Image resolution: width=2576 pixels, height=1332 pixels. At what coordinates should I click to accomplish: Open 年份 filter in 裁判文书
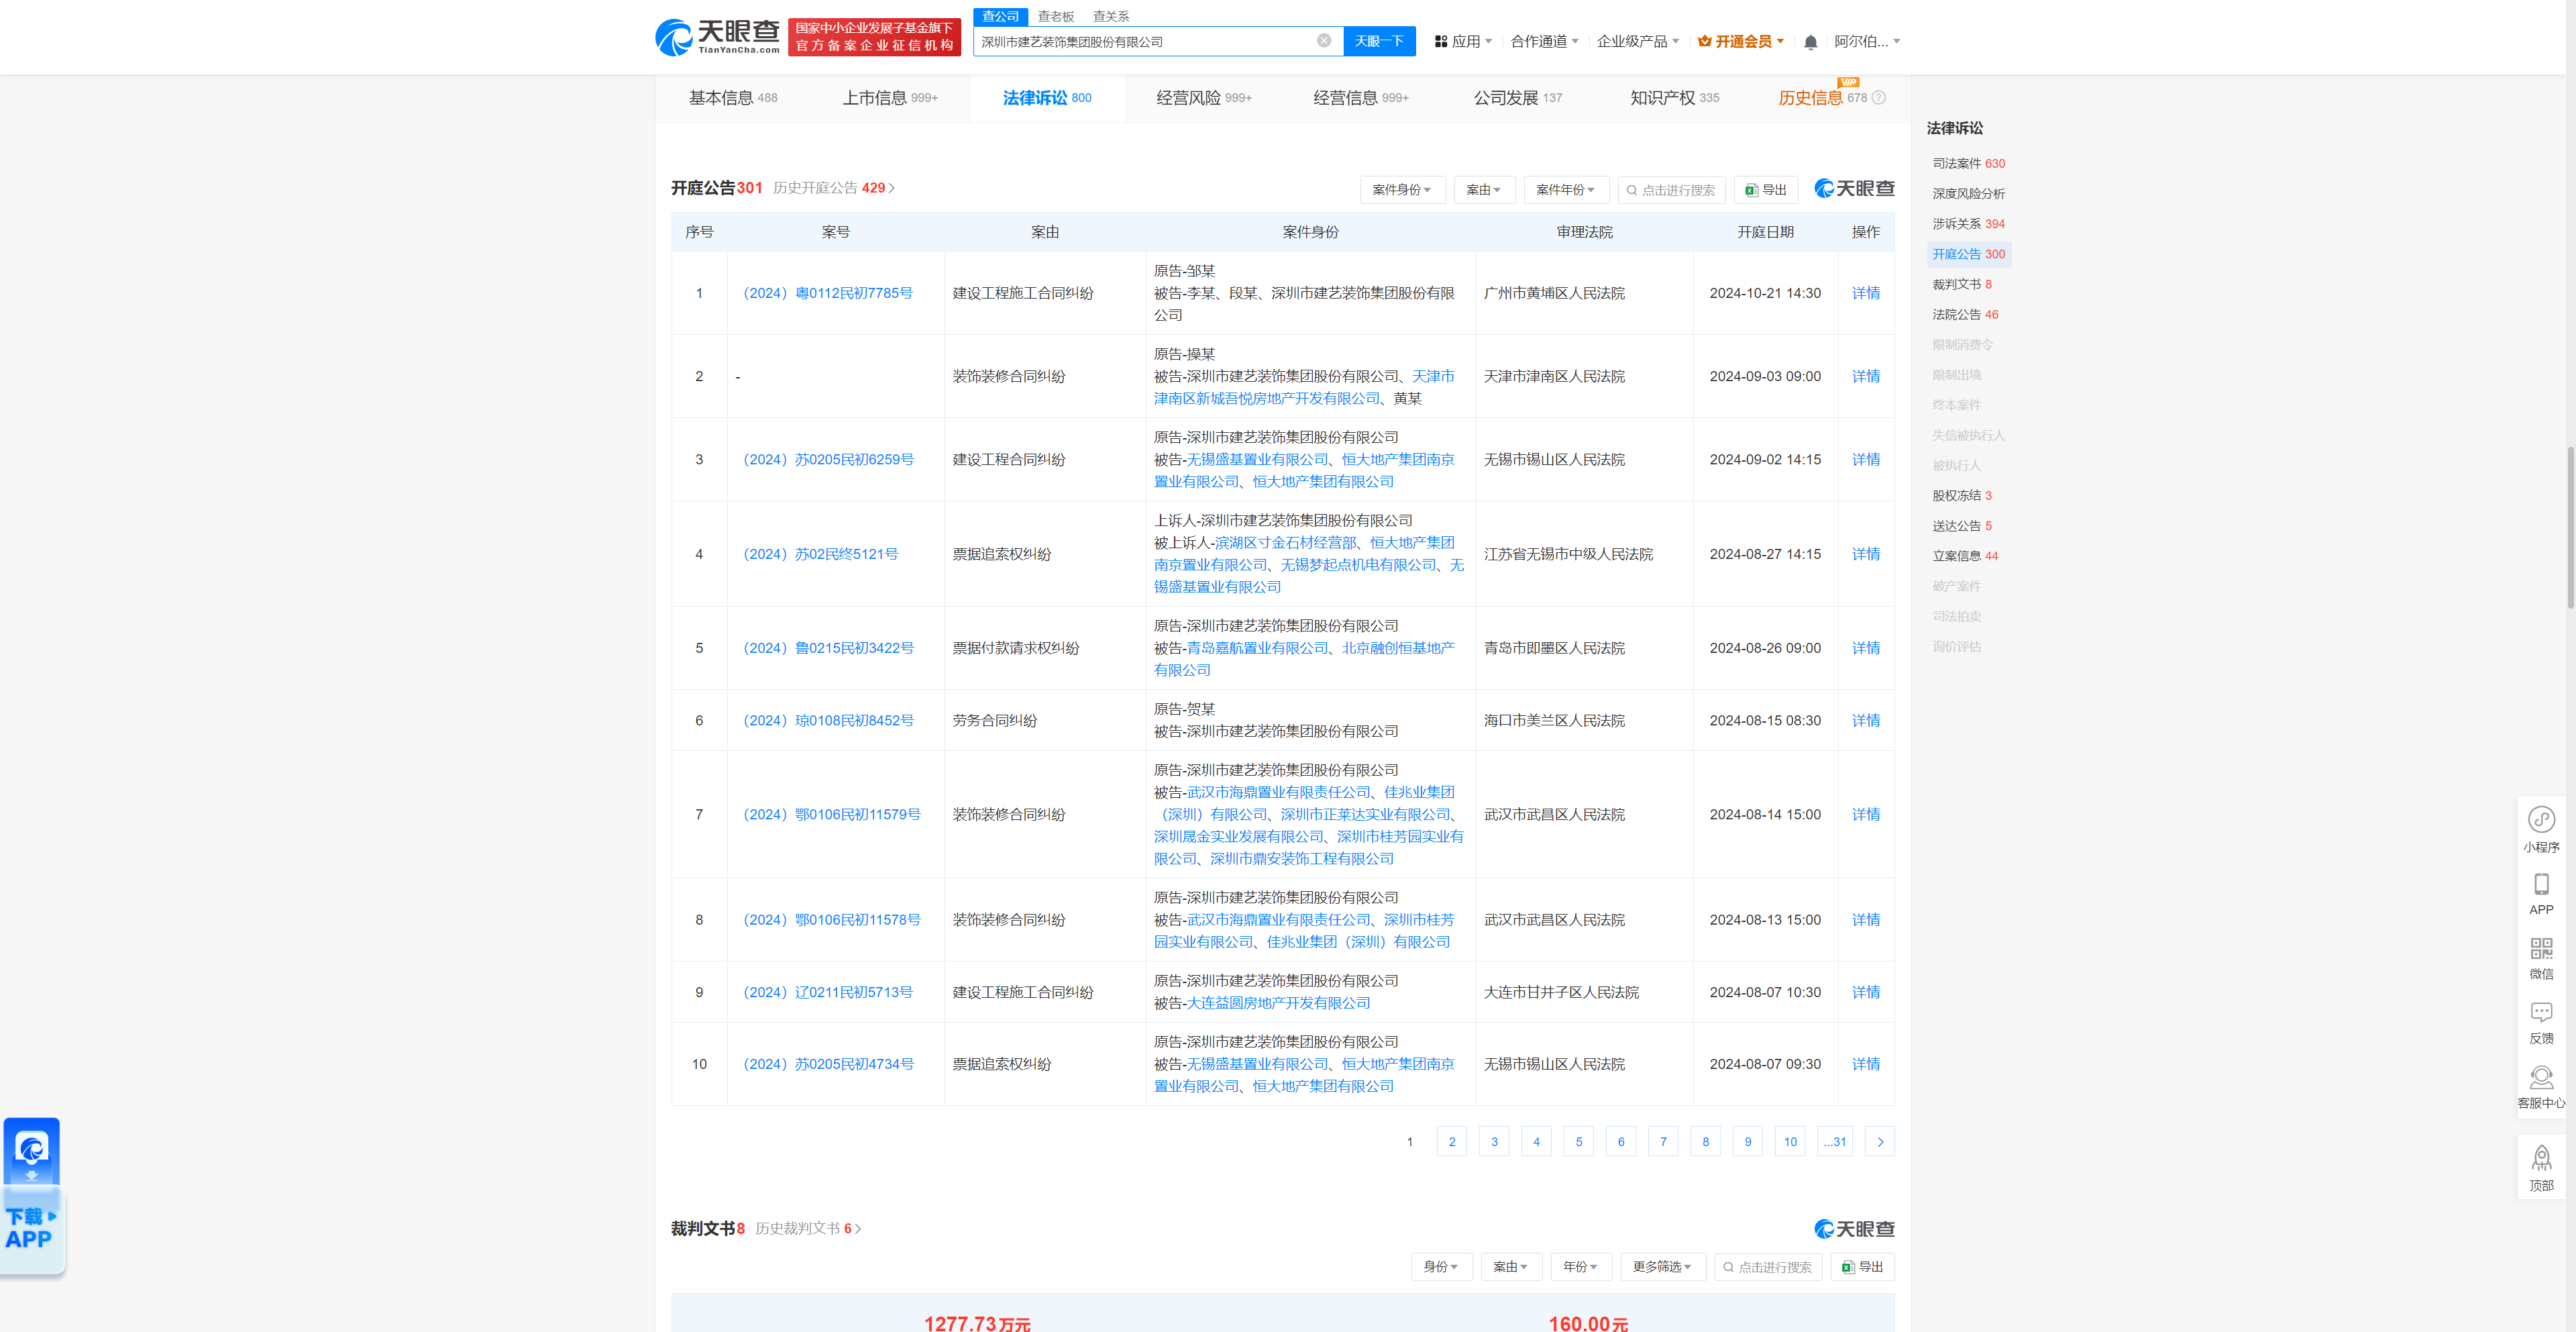click(1581, 1267)
